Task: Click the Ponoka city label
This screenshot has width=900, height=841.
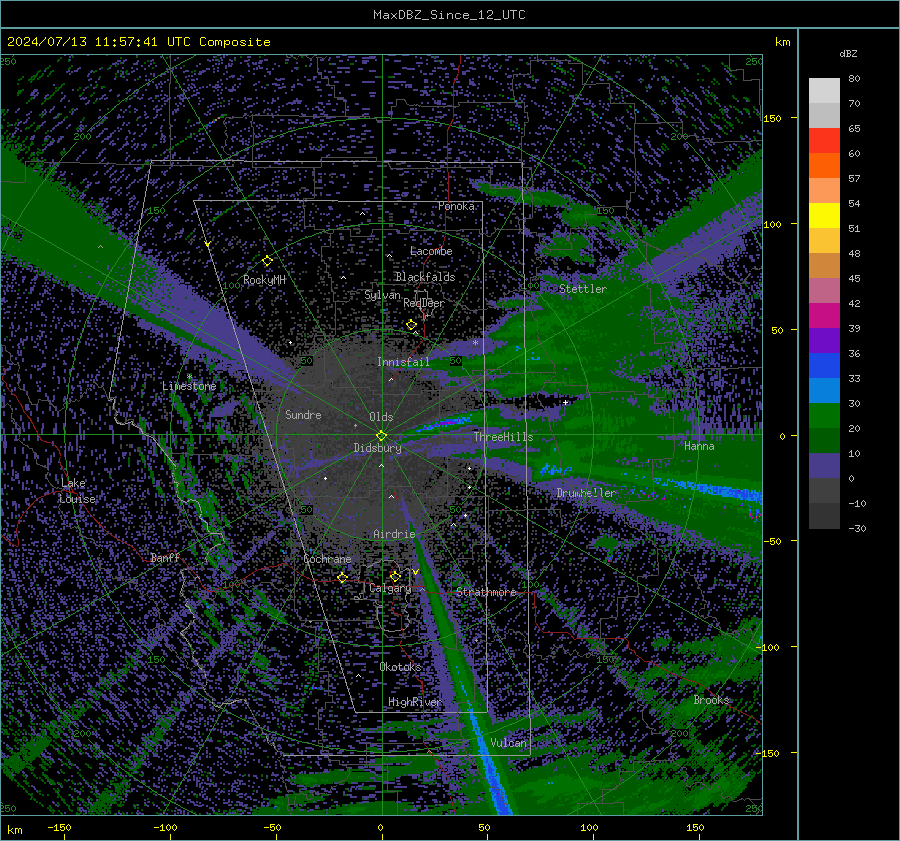Action: tap(456, 206)
